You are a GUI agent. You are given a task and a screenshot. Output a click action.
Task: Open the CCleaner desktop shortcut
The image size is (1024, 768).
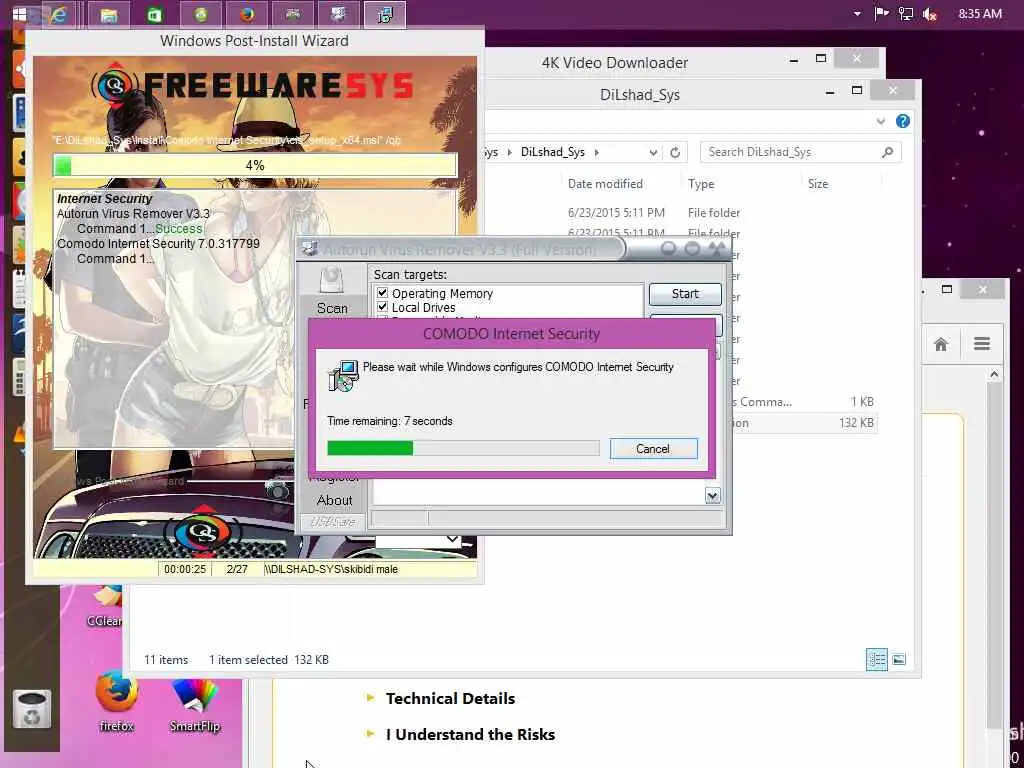(104, 607)
